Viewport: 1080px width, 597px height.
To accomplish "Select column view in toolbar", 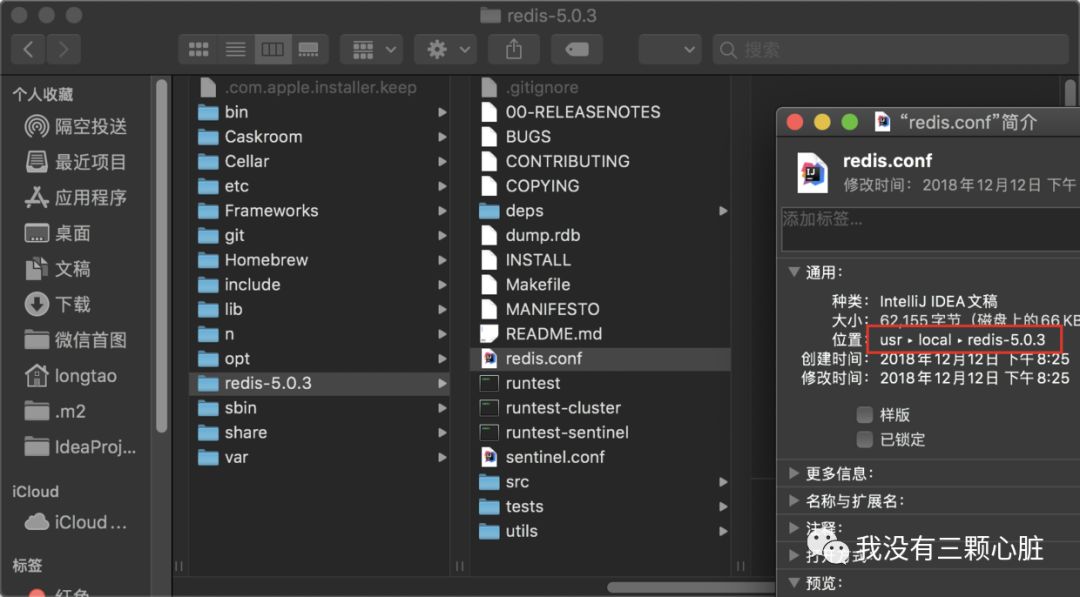I will pos(271,49).
